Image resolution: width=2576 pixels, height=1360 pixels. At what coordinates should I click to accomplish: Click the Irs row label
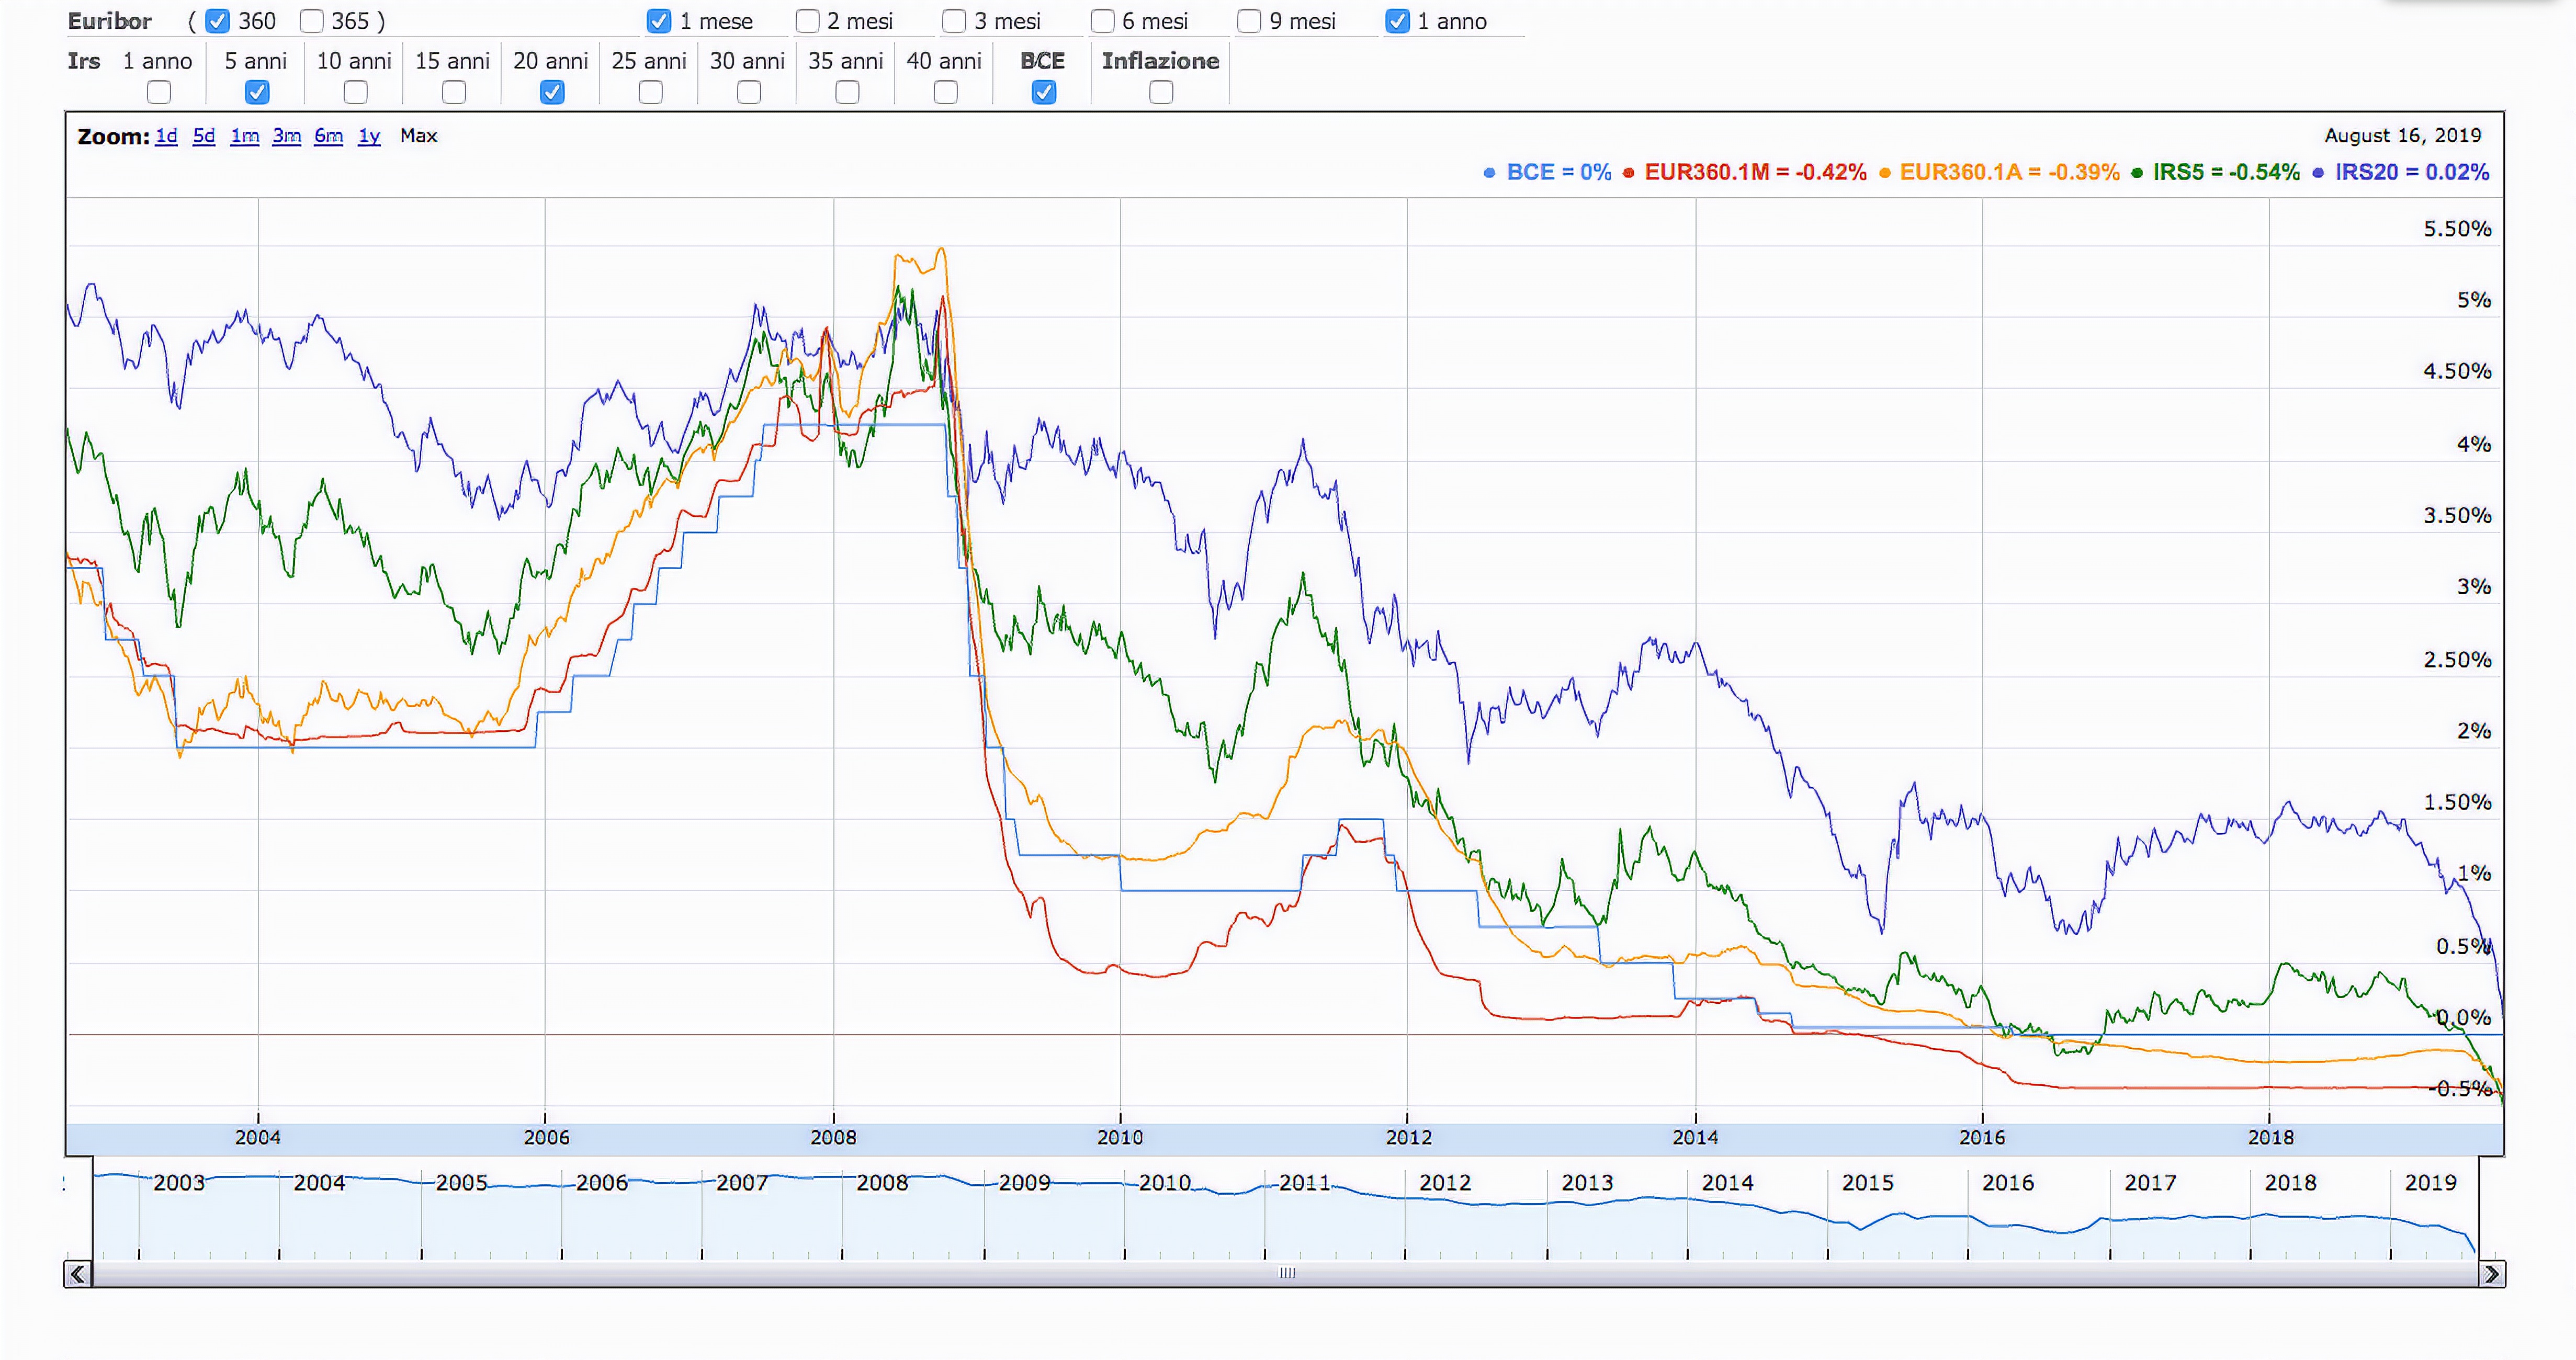point(84,61)
